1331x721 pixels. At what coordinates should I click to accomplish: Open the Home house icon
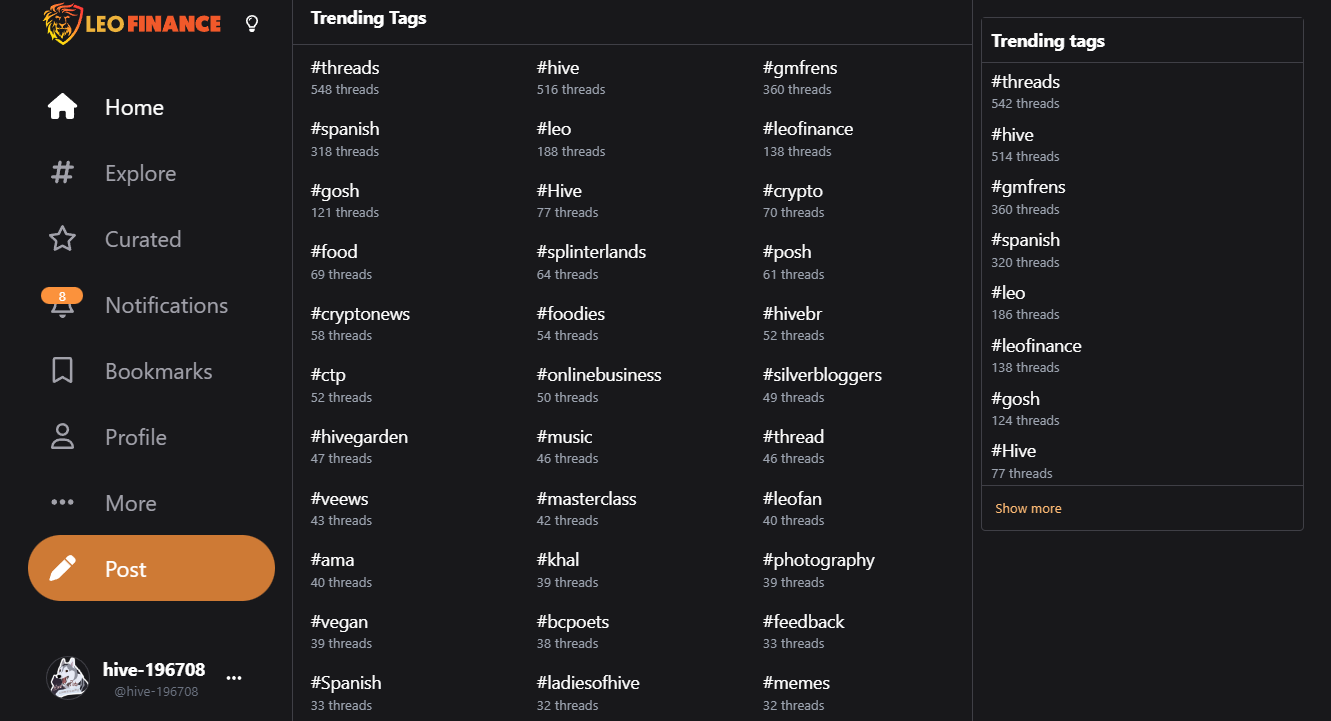62,107
